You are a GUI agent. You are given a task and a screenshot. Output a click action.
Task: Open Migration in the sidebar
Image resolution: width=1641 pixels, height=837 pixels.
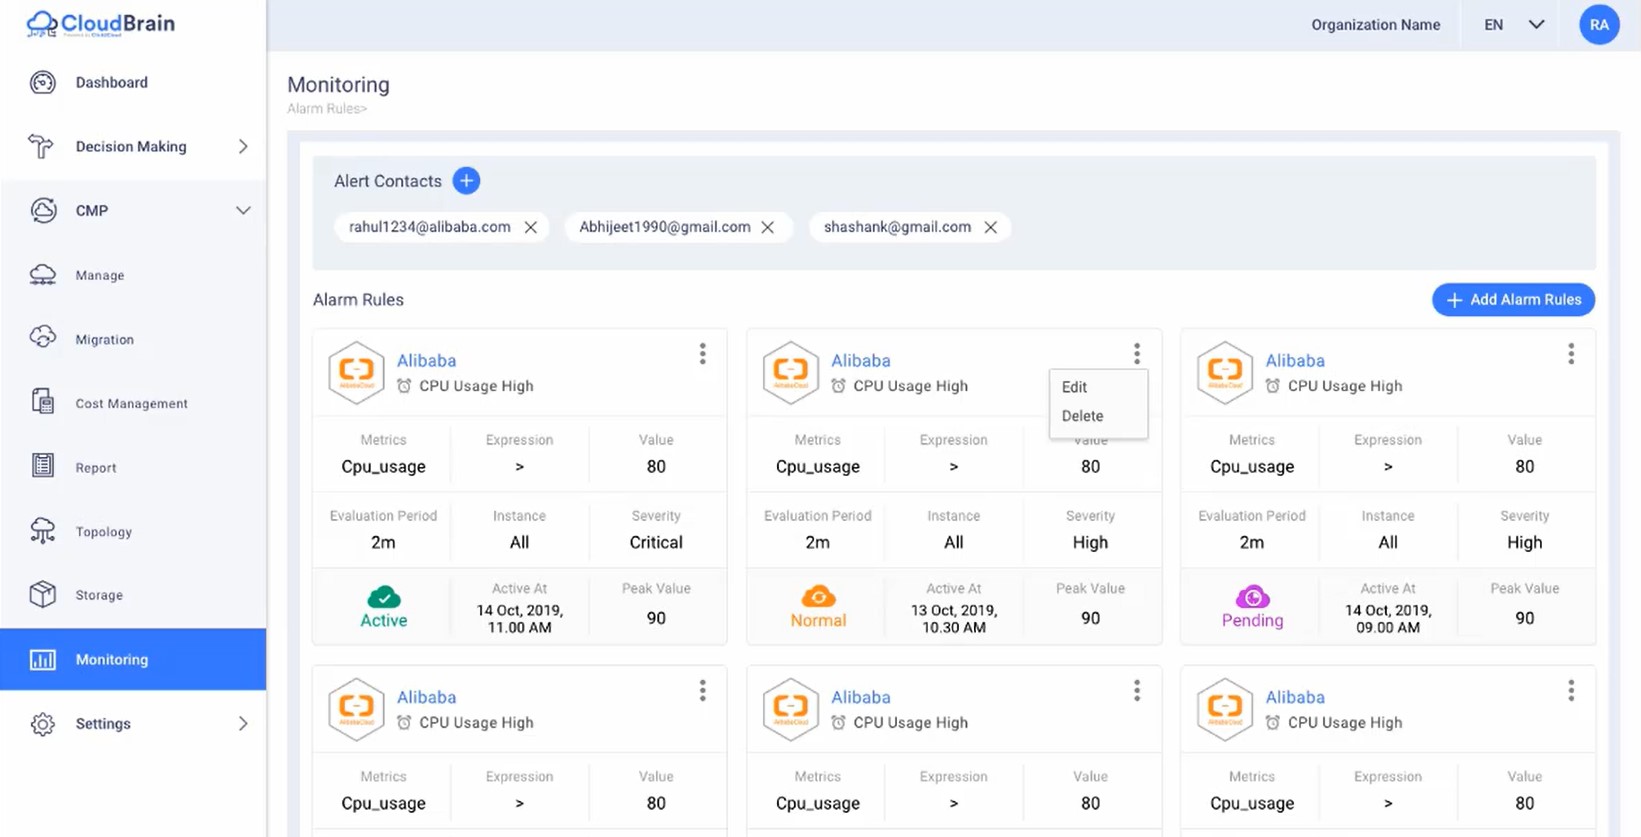(x=105, y=340)
